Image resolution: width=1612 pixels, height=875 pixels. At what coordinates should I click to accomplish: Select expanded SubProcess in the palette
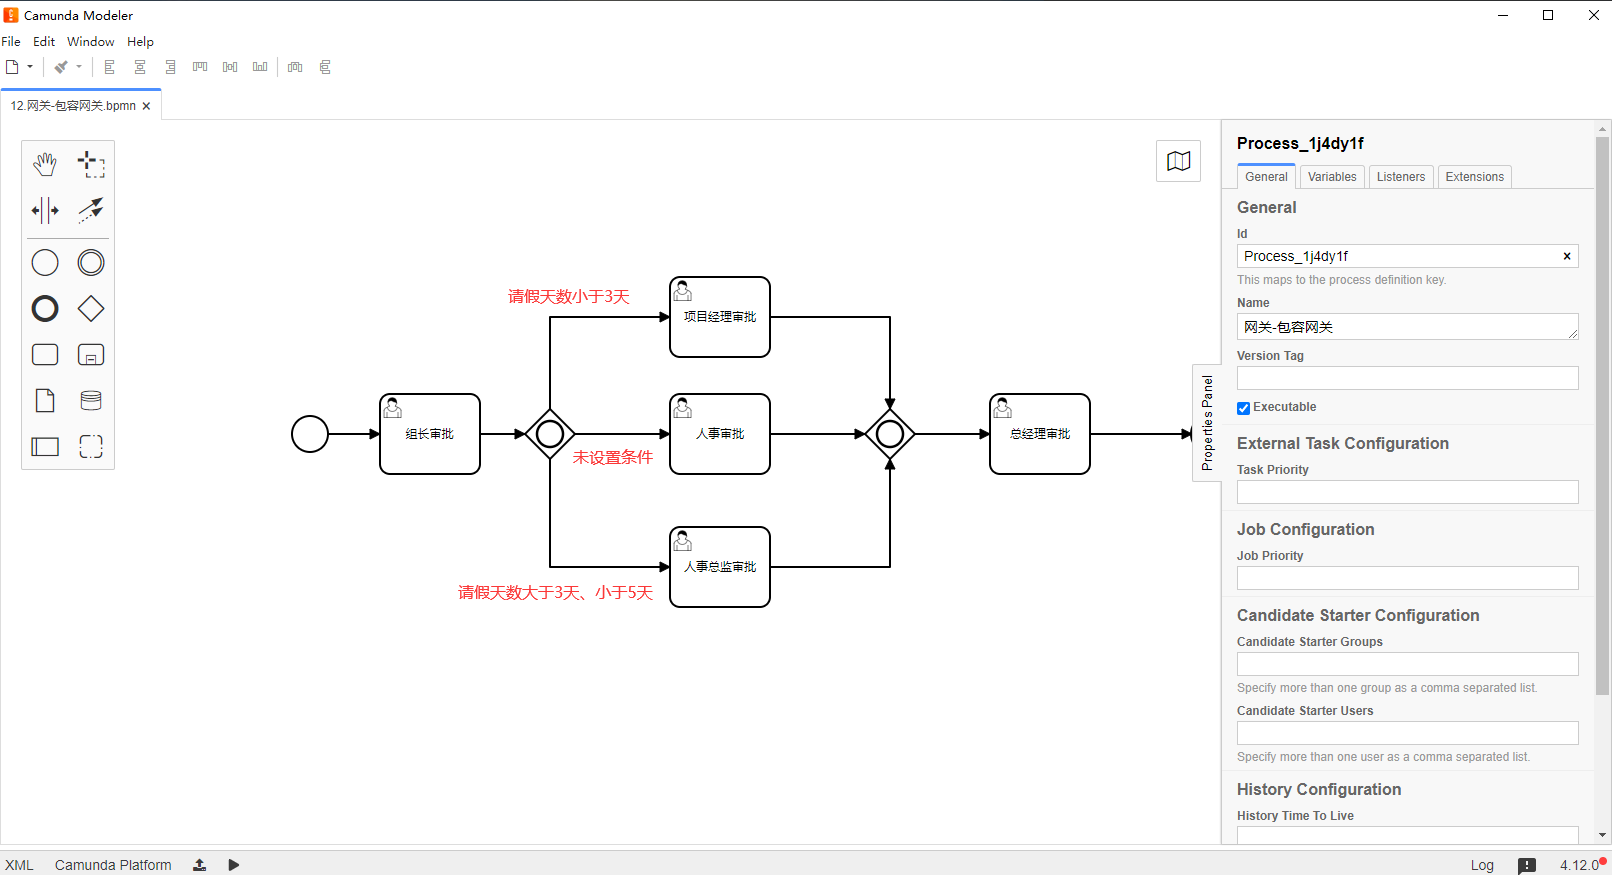[x=91, y=355]
